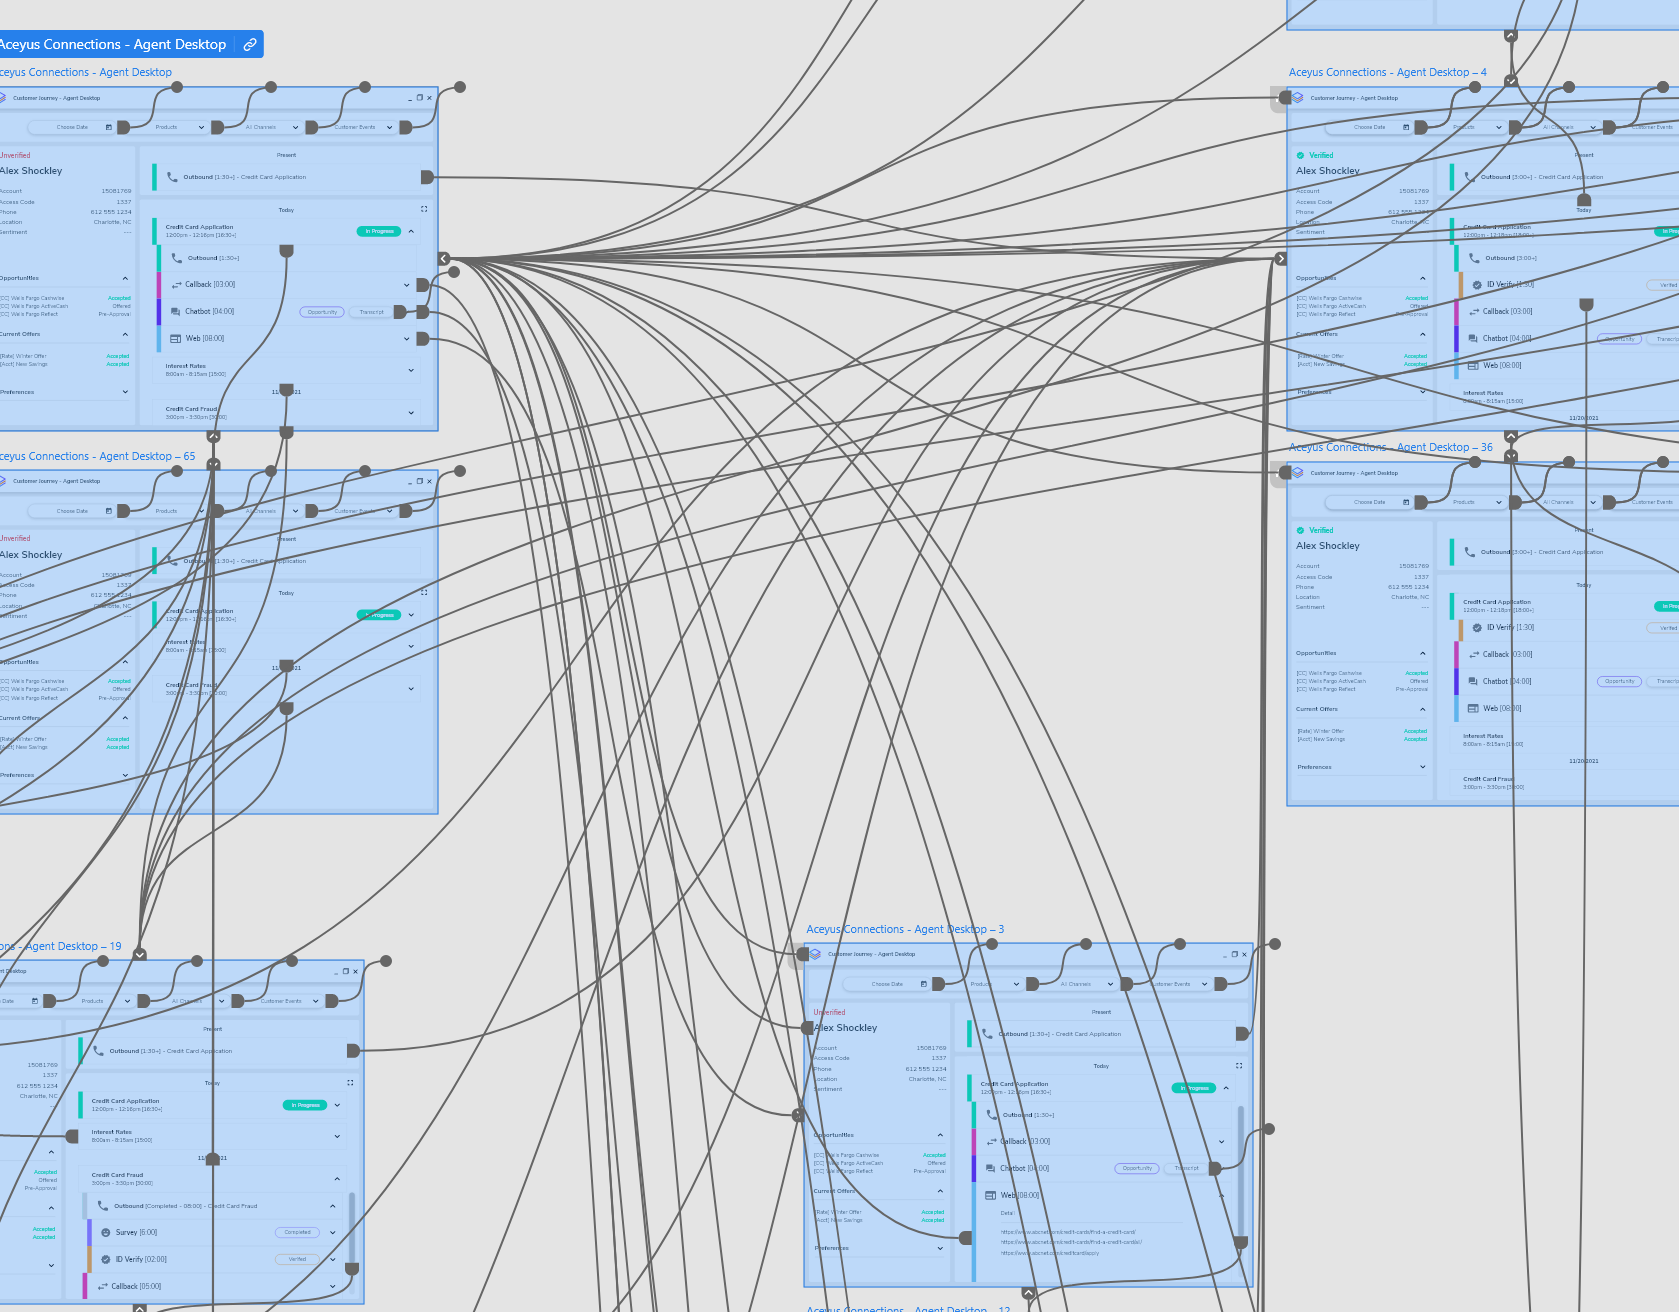Image resolution: width=1679 pixels, height=1312 pixels.
Task: Expand the Credit Card Fraud row in top-left frame
Action: tap(411, 413)
